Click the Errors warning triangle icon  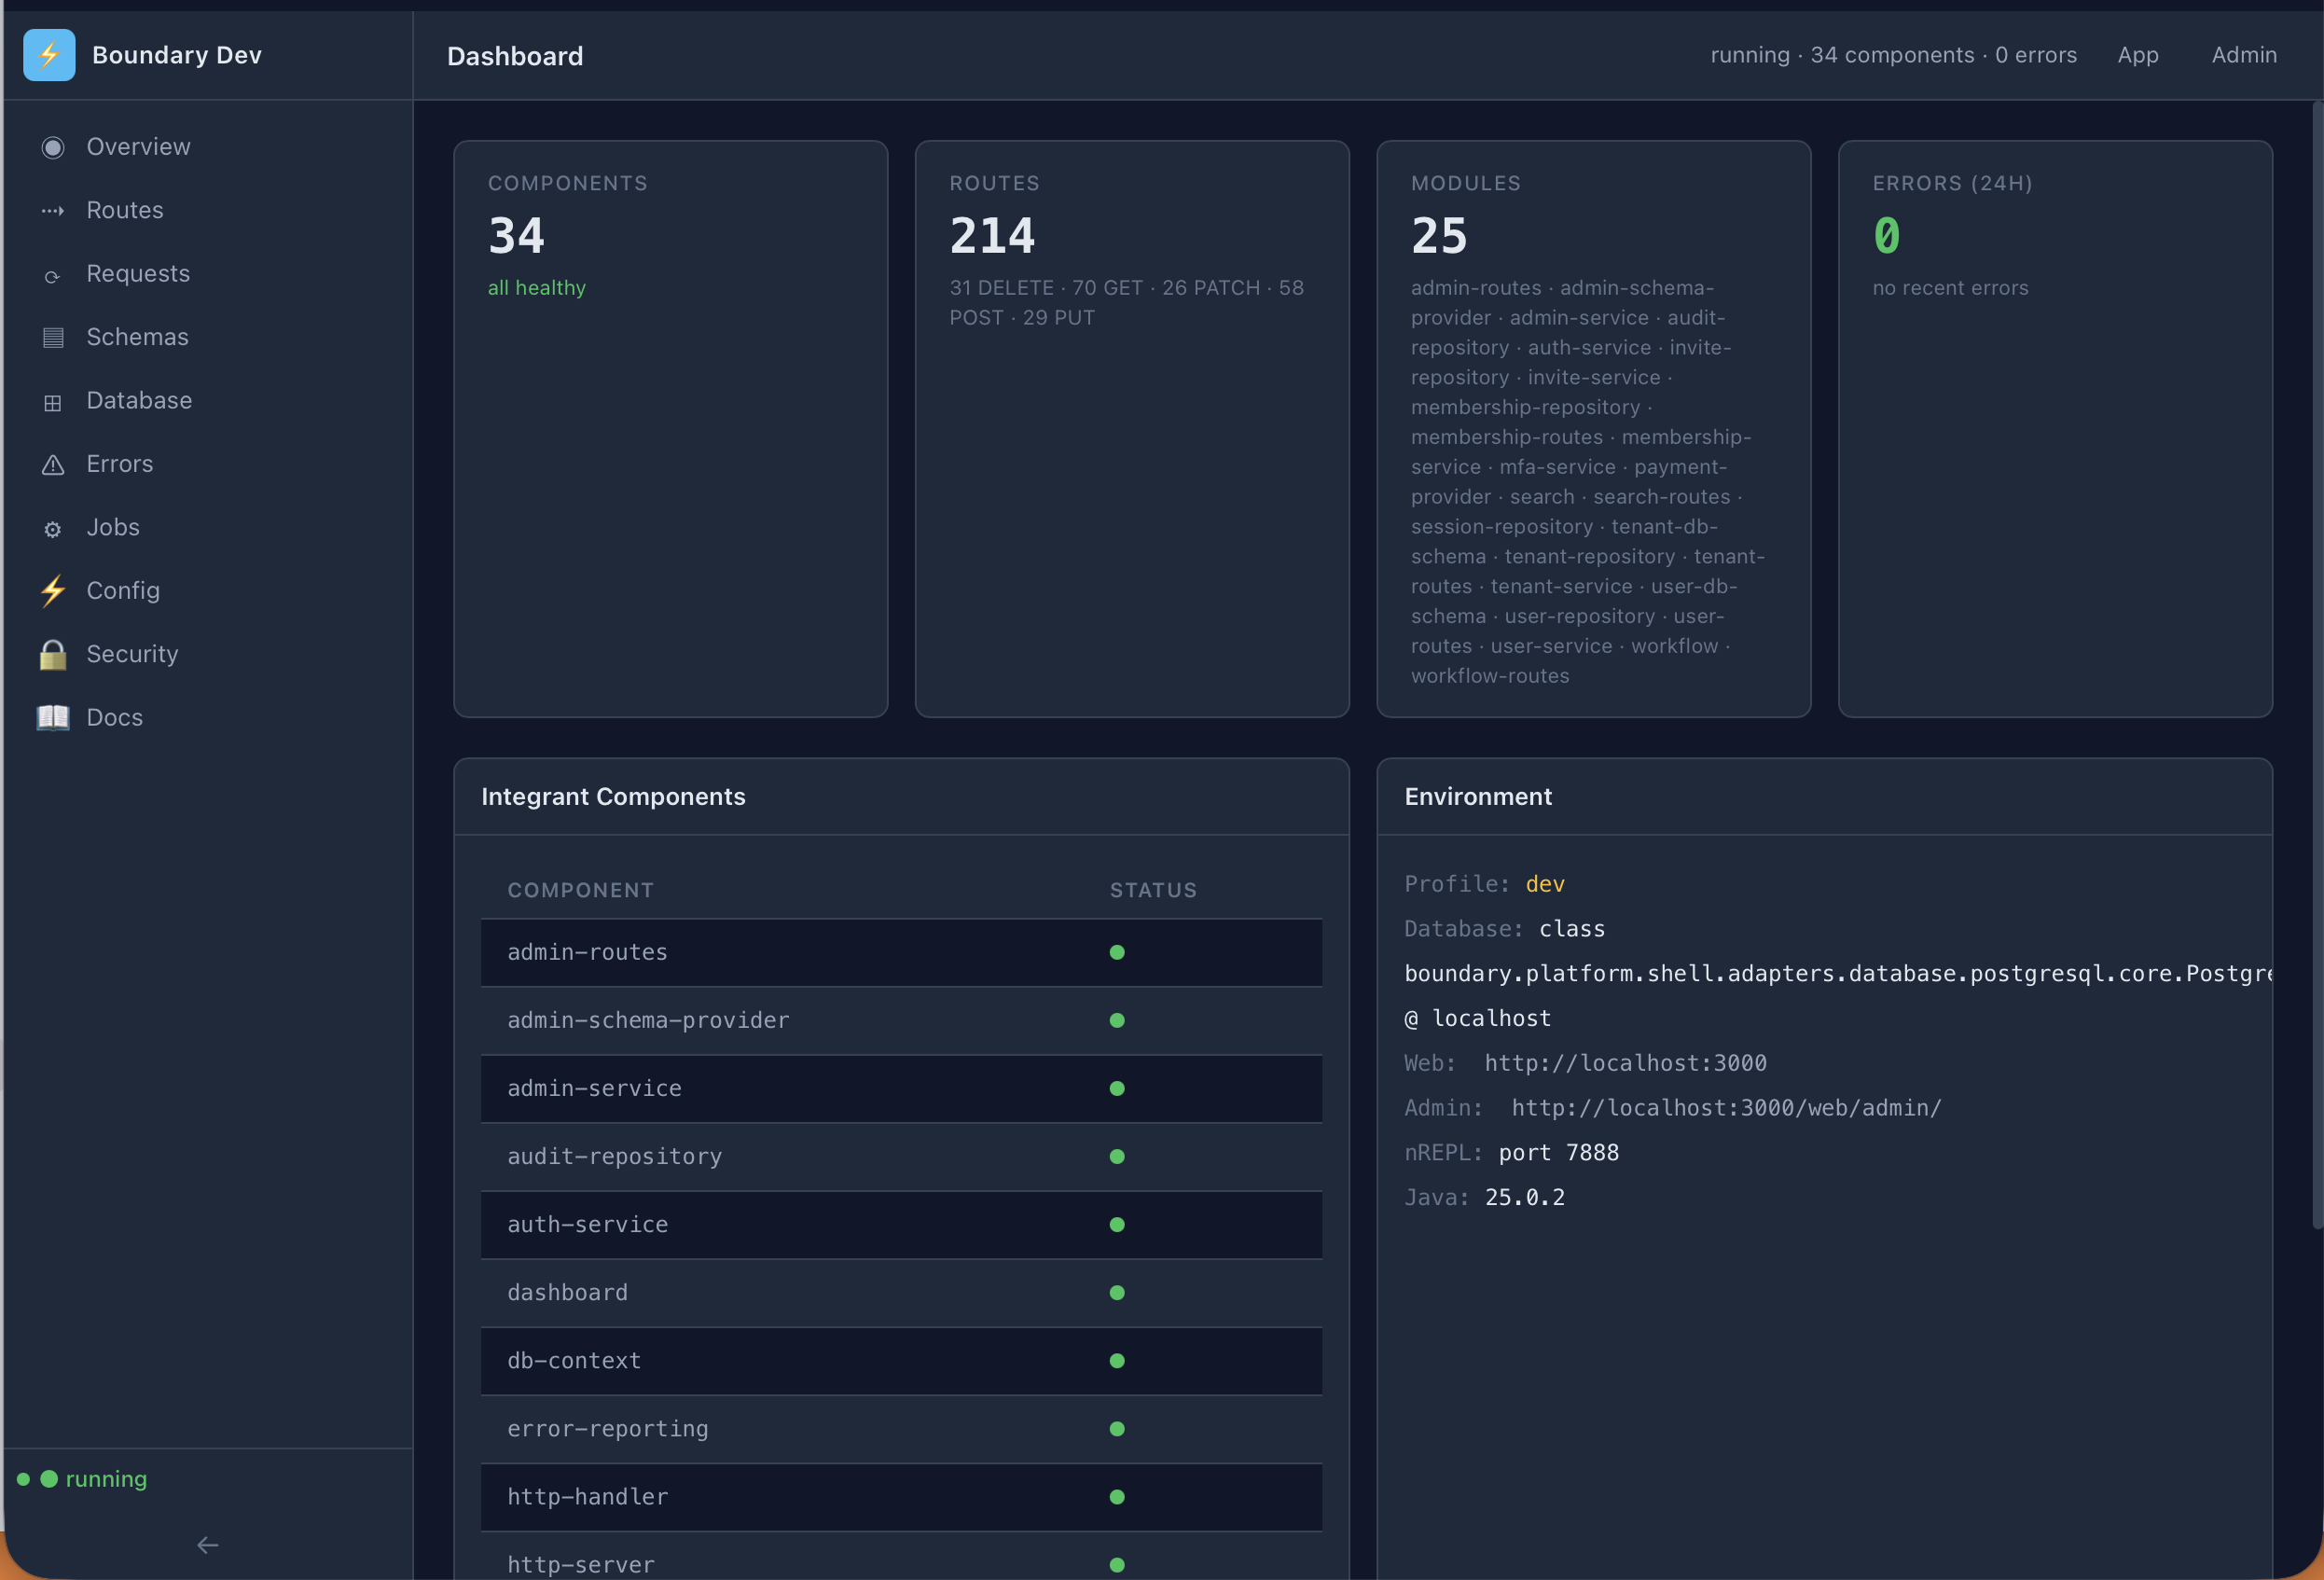53,465
